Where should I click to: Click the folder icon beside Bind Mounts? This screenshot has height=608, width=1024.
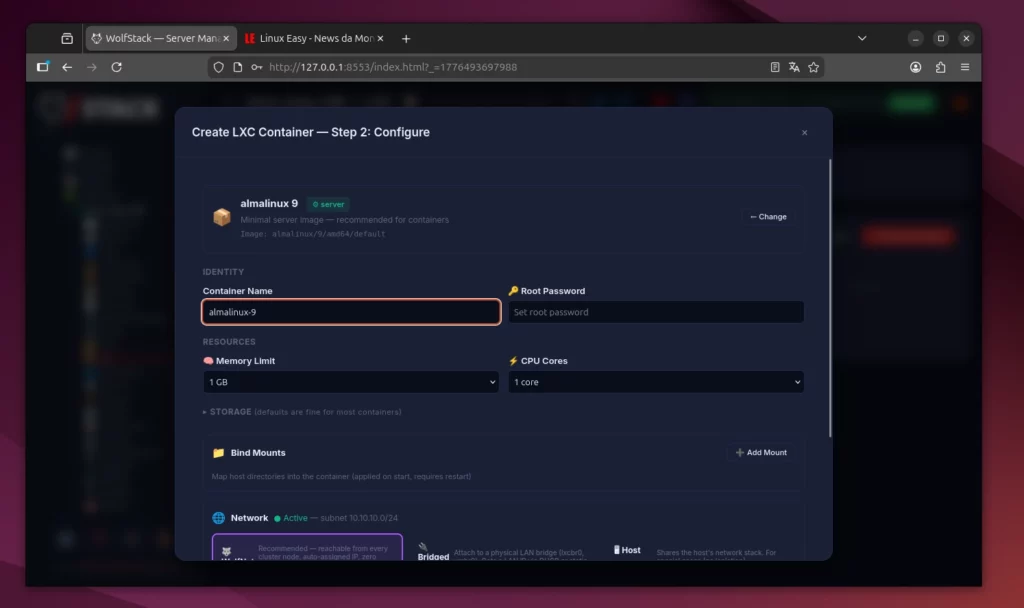[x=218, y=452]
